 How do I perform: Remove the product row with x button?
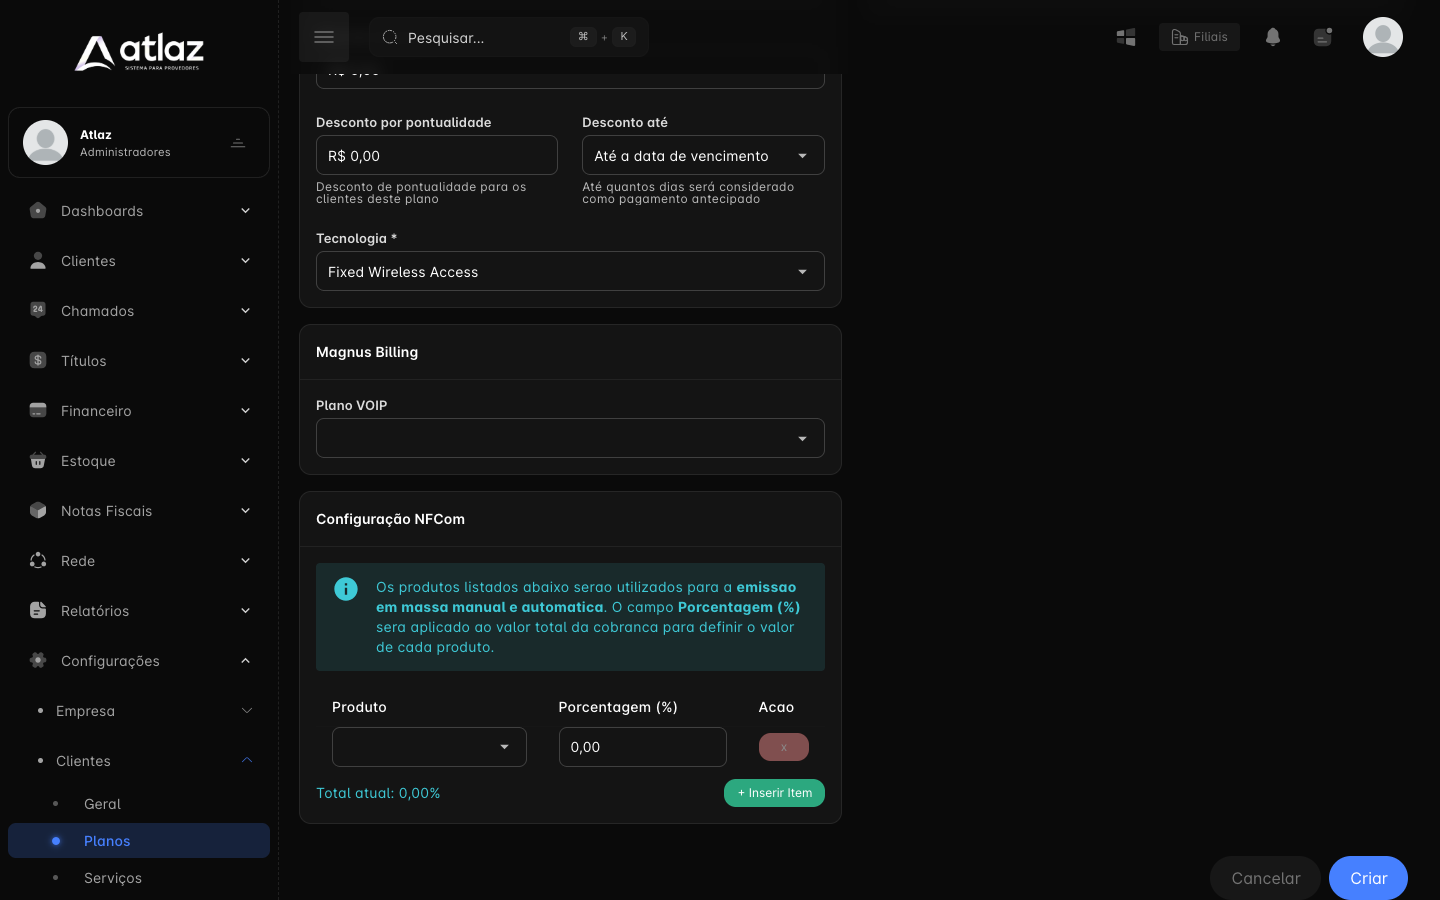coord(784,747)
